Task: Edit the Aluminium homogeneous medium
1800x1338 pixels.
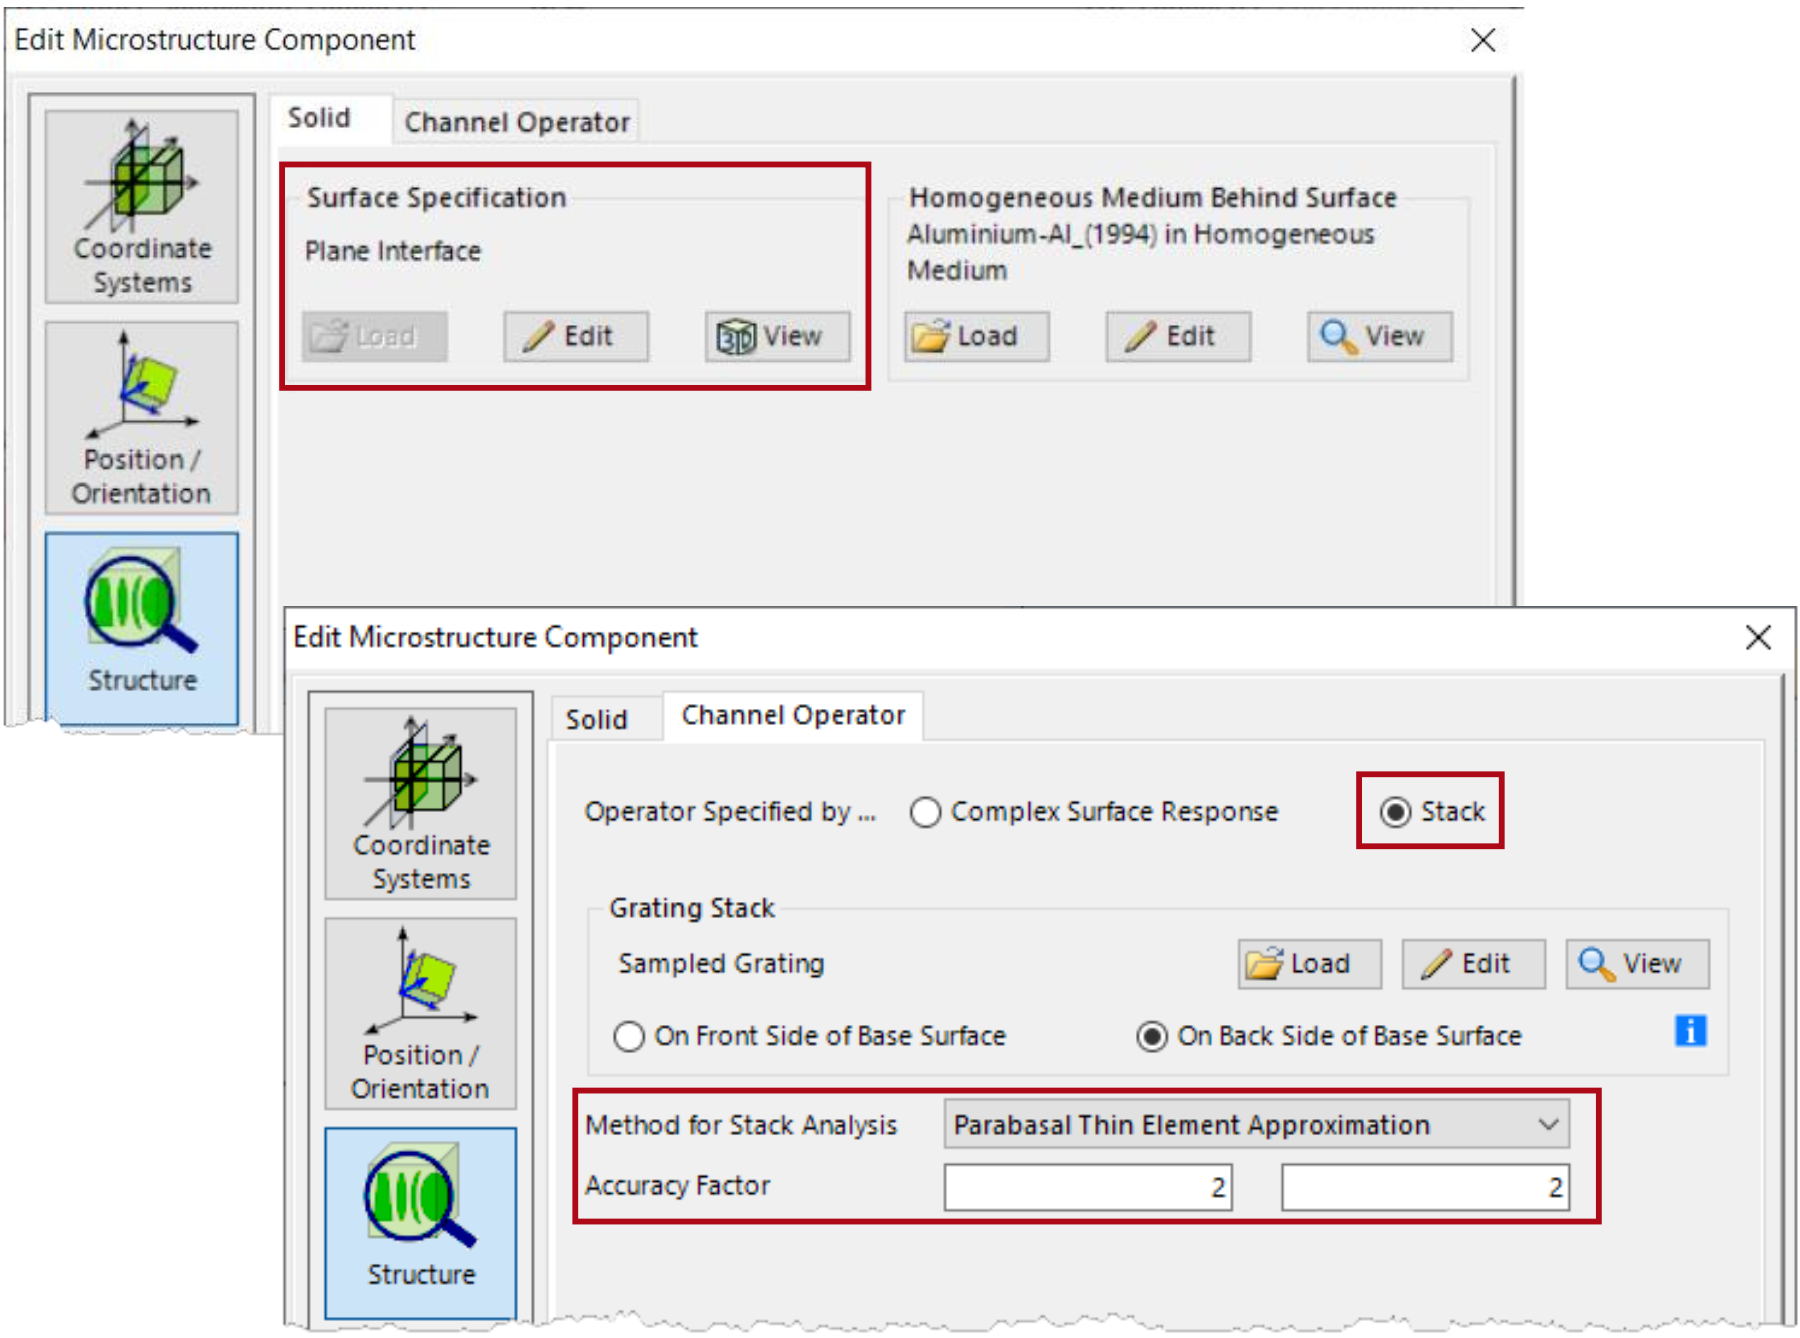Action: coord(1178,336)
